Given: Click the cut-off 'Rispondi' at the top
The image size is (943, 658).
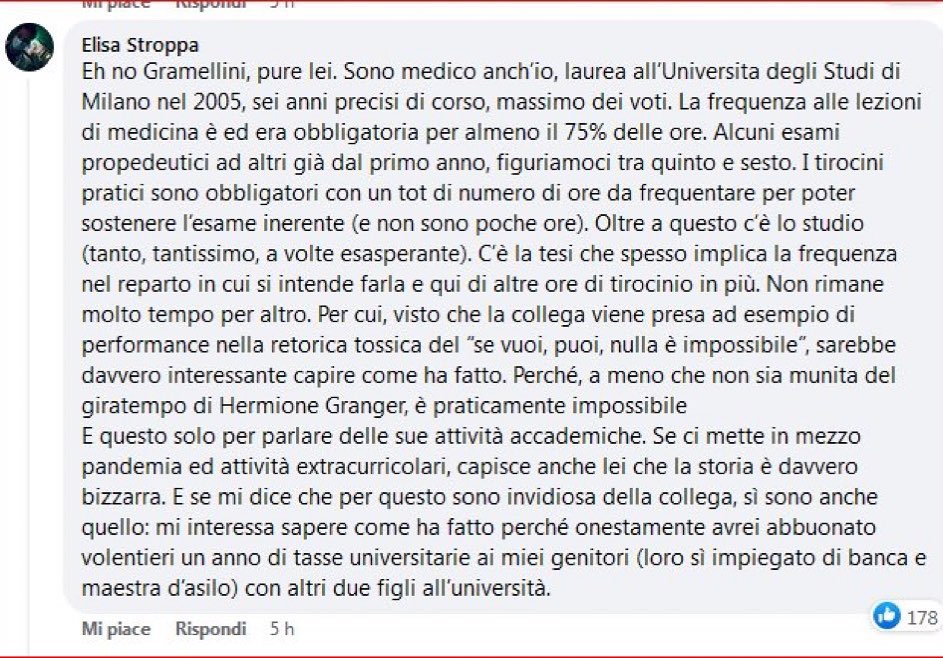Looking at the screenshot, I should point(210,4).
